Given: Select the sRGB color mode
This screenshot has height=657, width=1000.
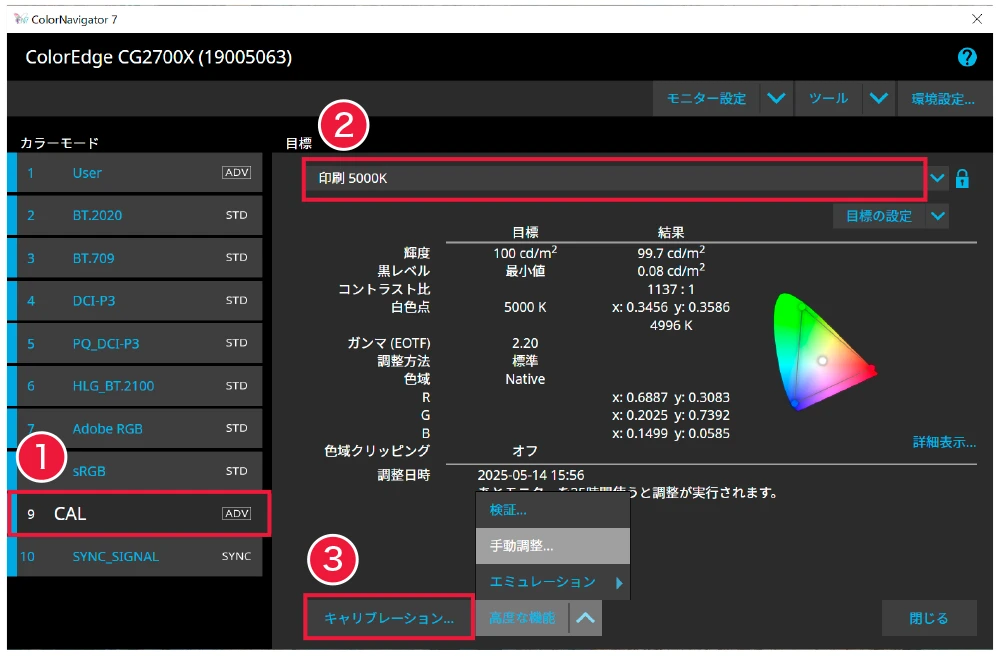Looking at the screenshot, I should coord(135,471).
